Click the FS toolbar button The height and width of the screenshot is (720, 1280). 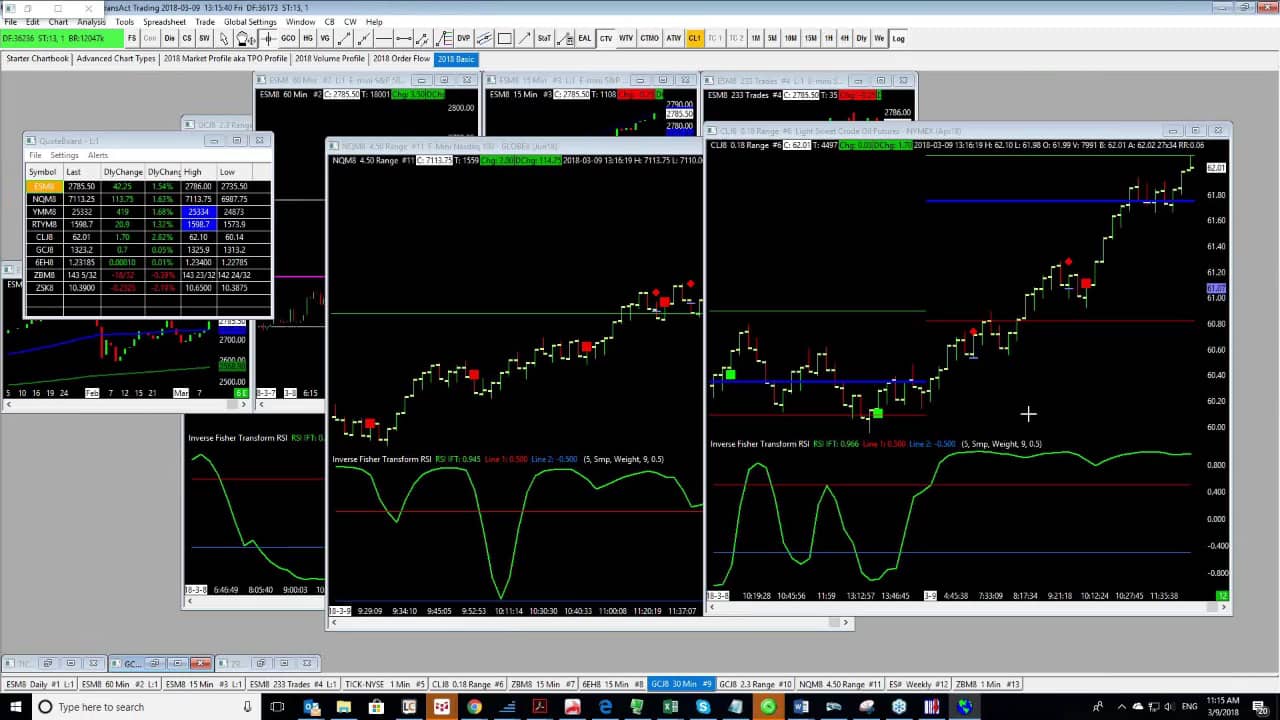coord(132,38)
